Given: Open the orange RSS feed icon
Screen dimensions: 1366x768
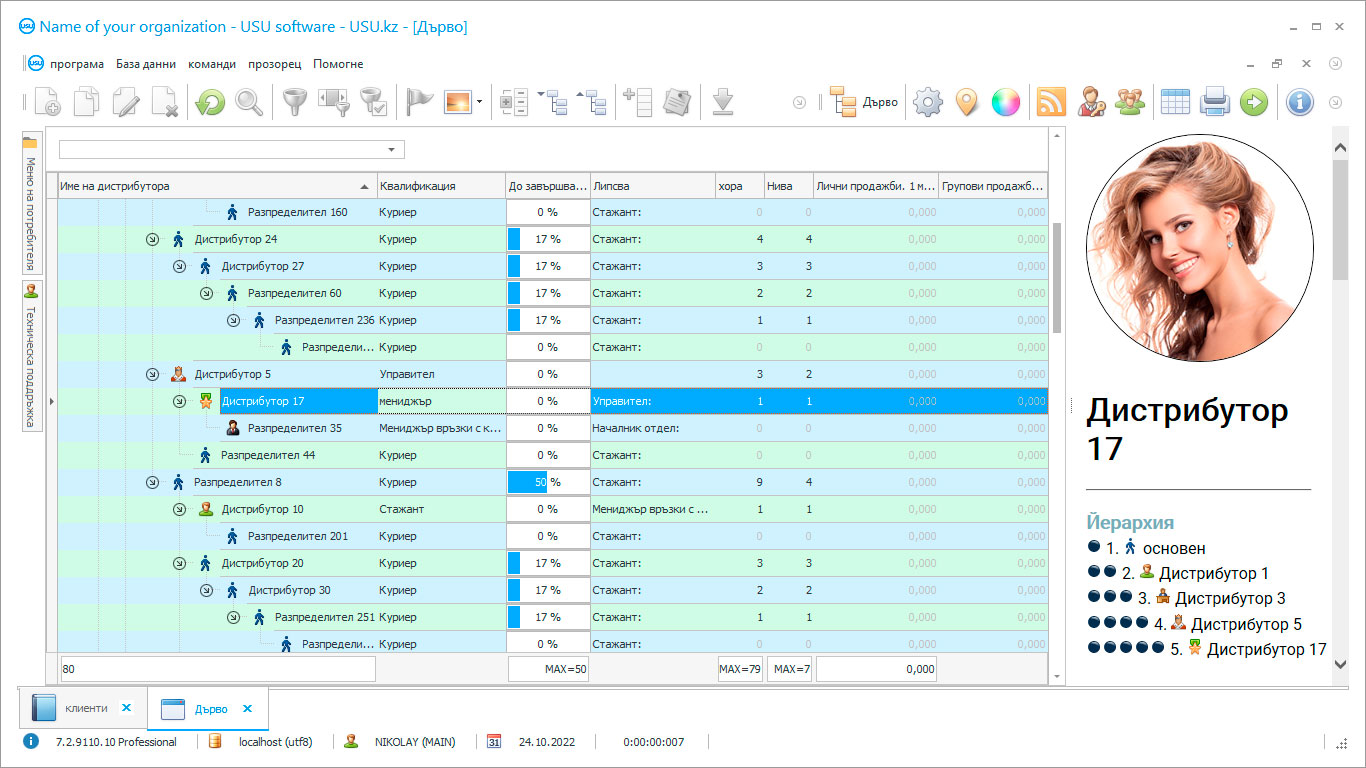Looking at the screenshot, I should (1051, 102).
